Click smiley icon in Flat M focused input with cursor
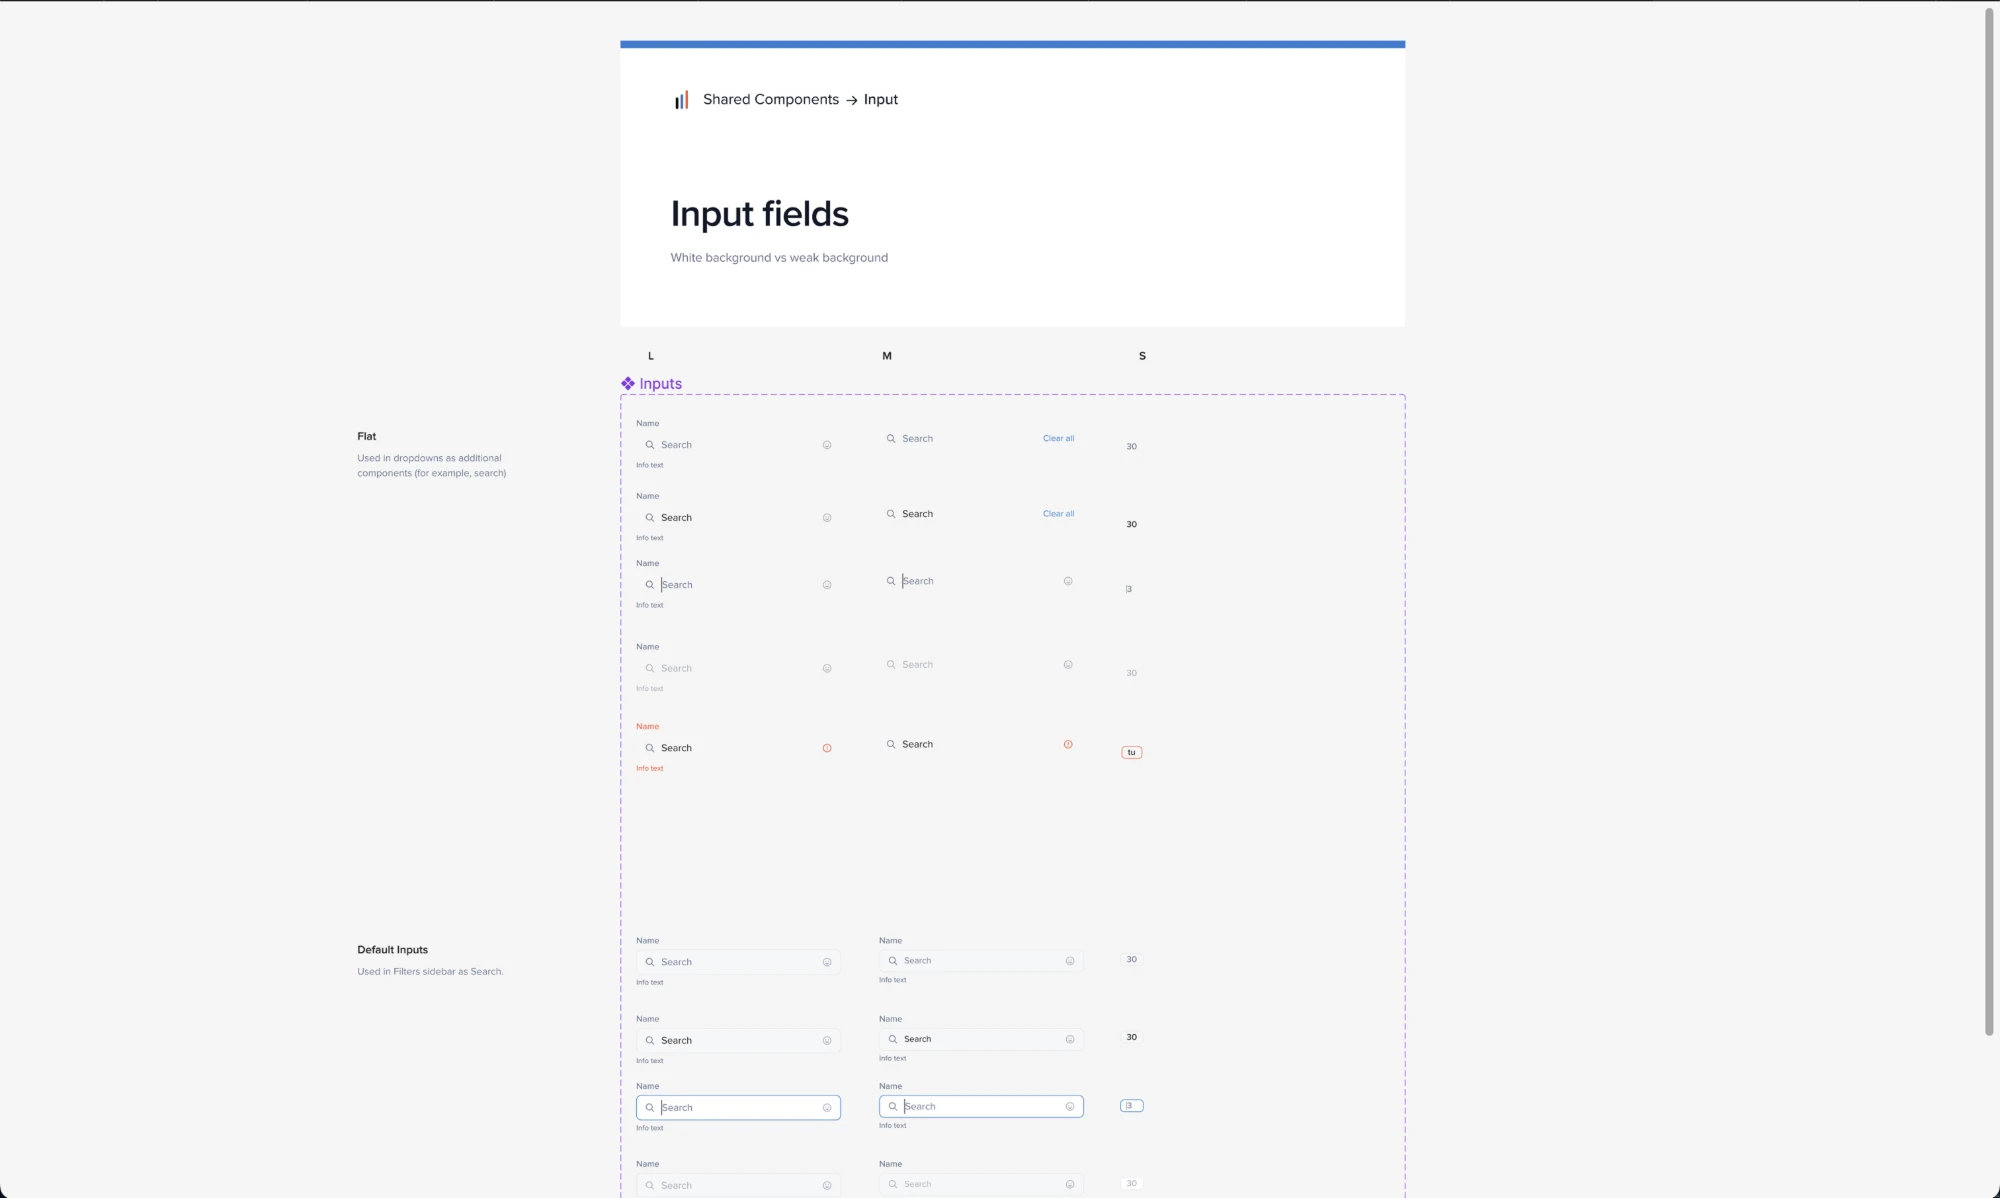This screenshot has width=2000, height=1198. tap(1068, 581)
